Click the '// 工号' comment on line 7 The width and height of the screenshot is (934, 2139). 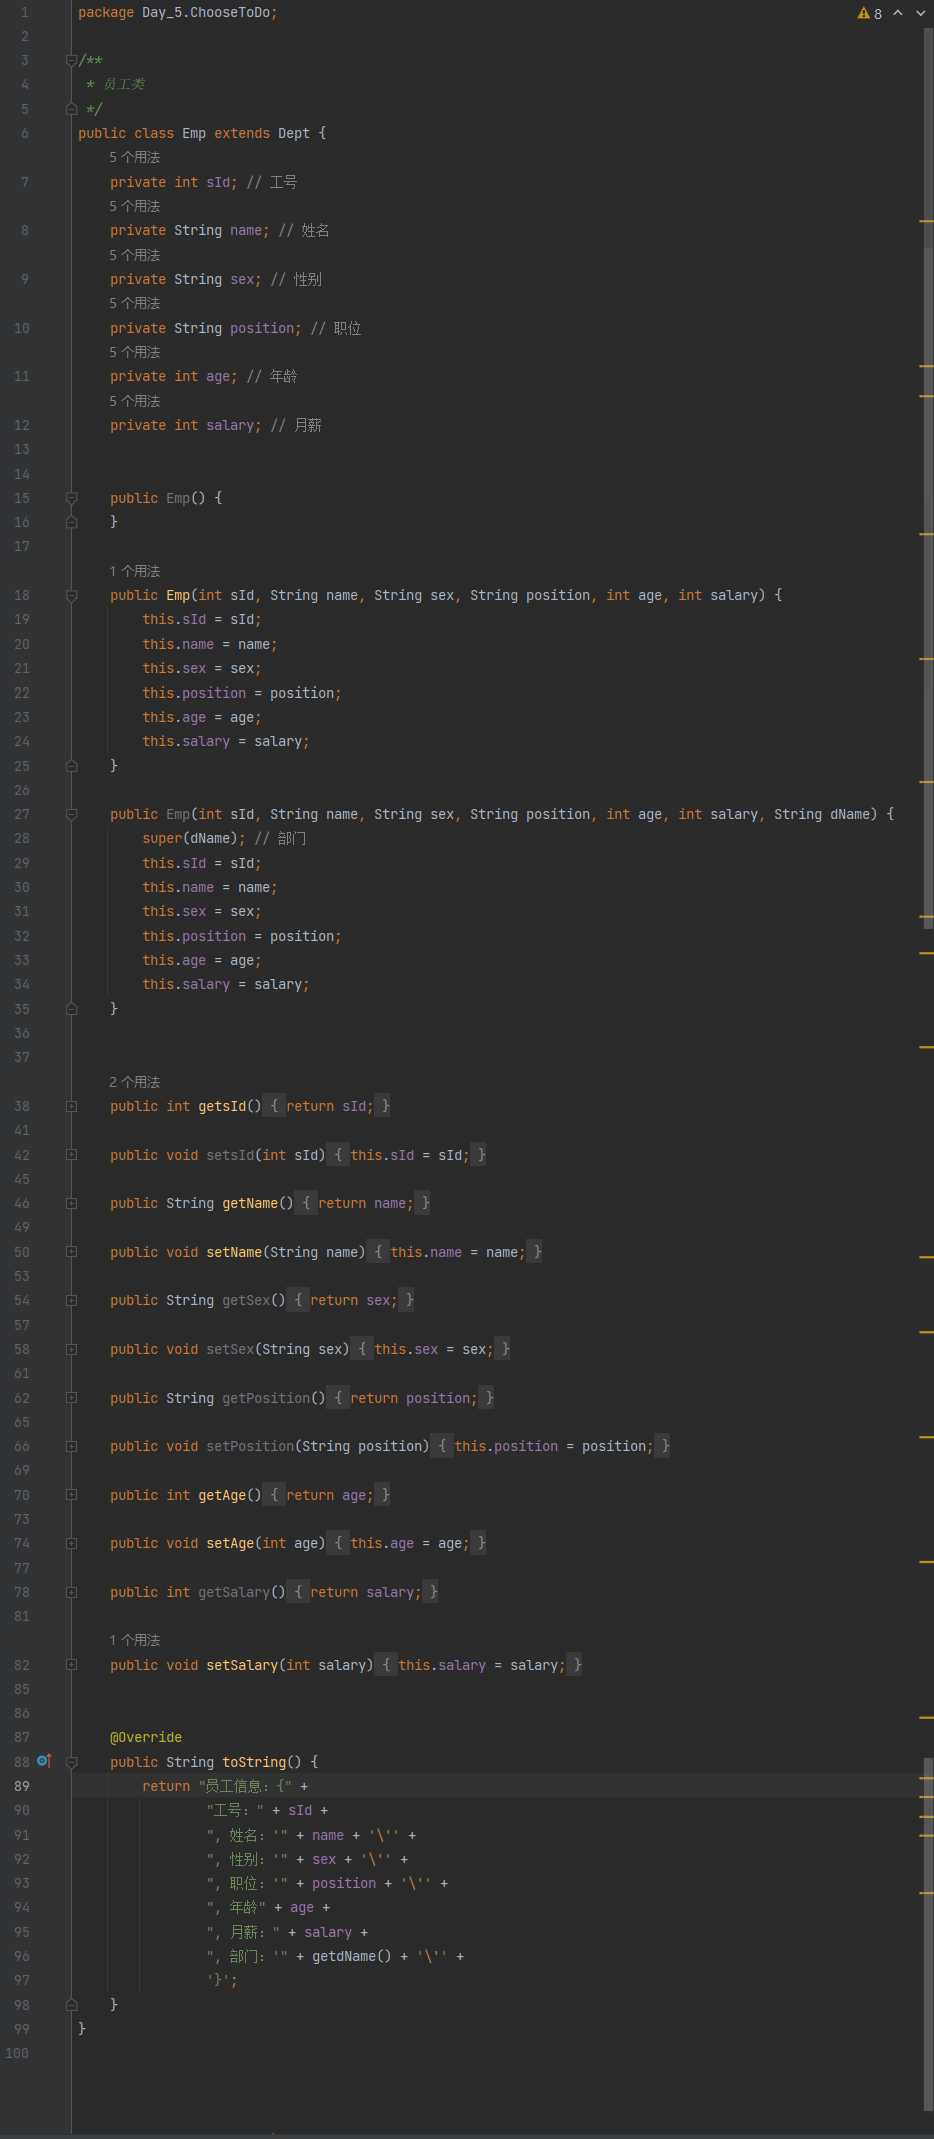(272, 182)
